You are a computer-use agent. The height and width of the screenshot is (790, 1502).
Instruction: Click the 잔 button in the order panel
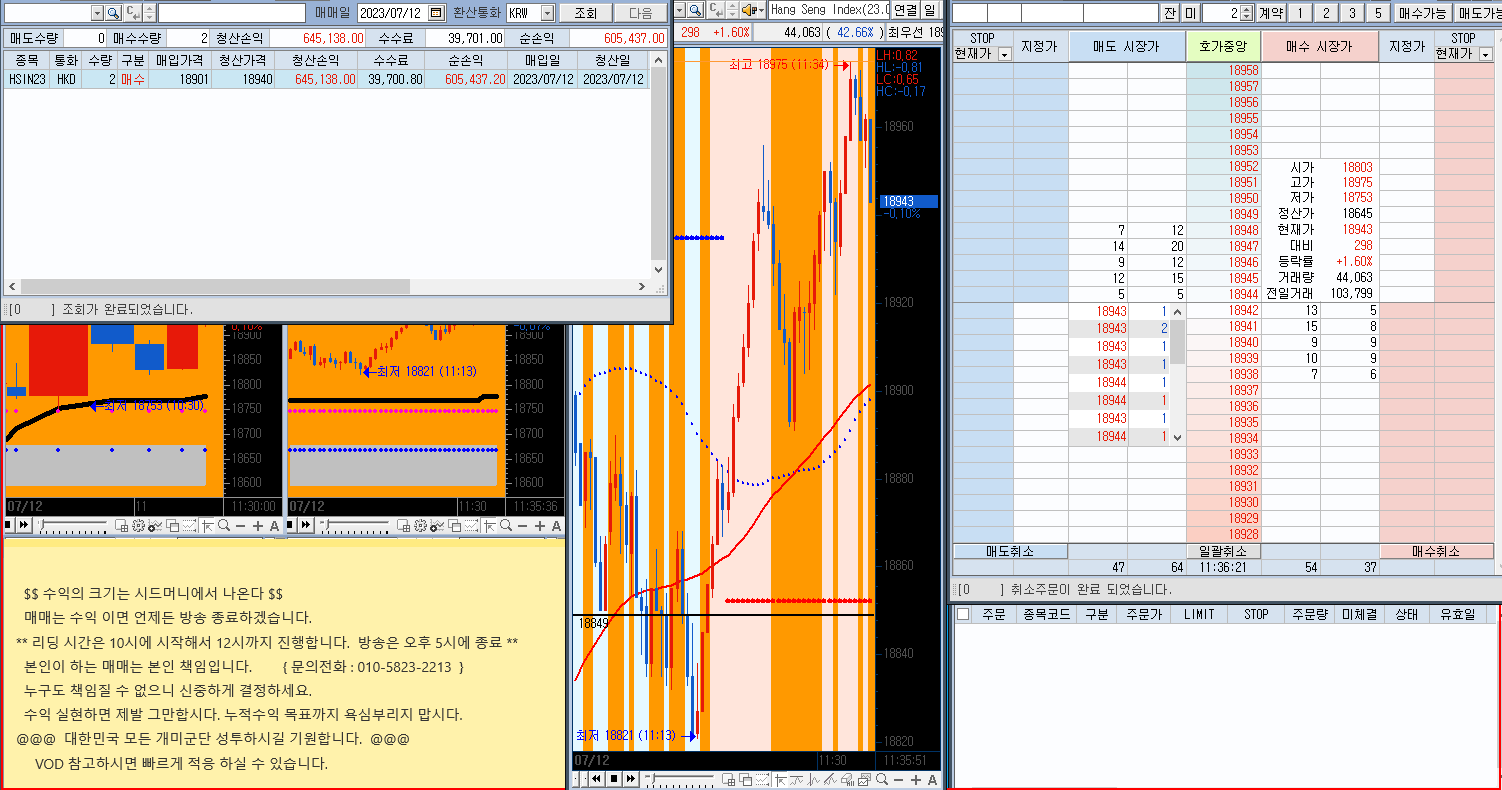coord(1170,13)
